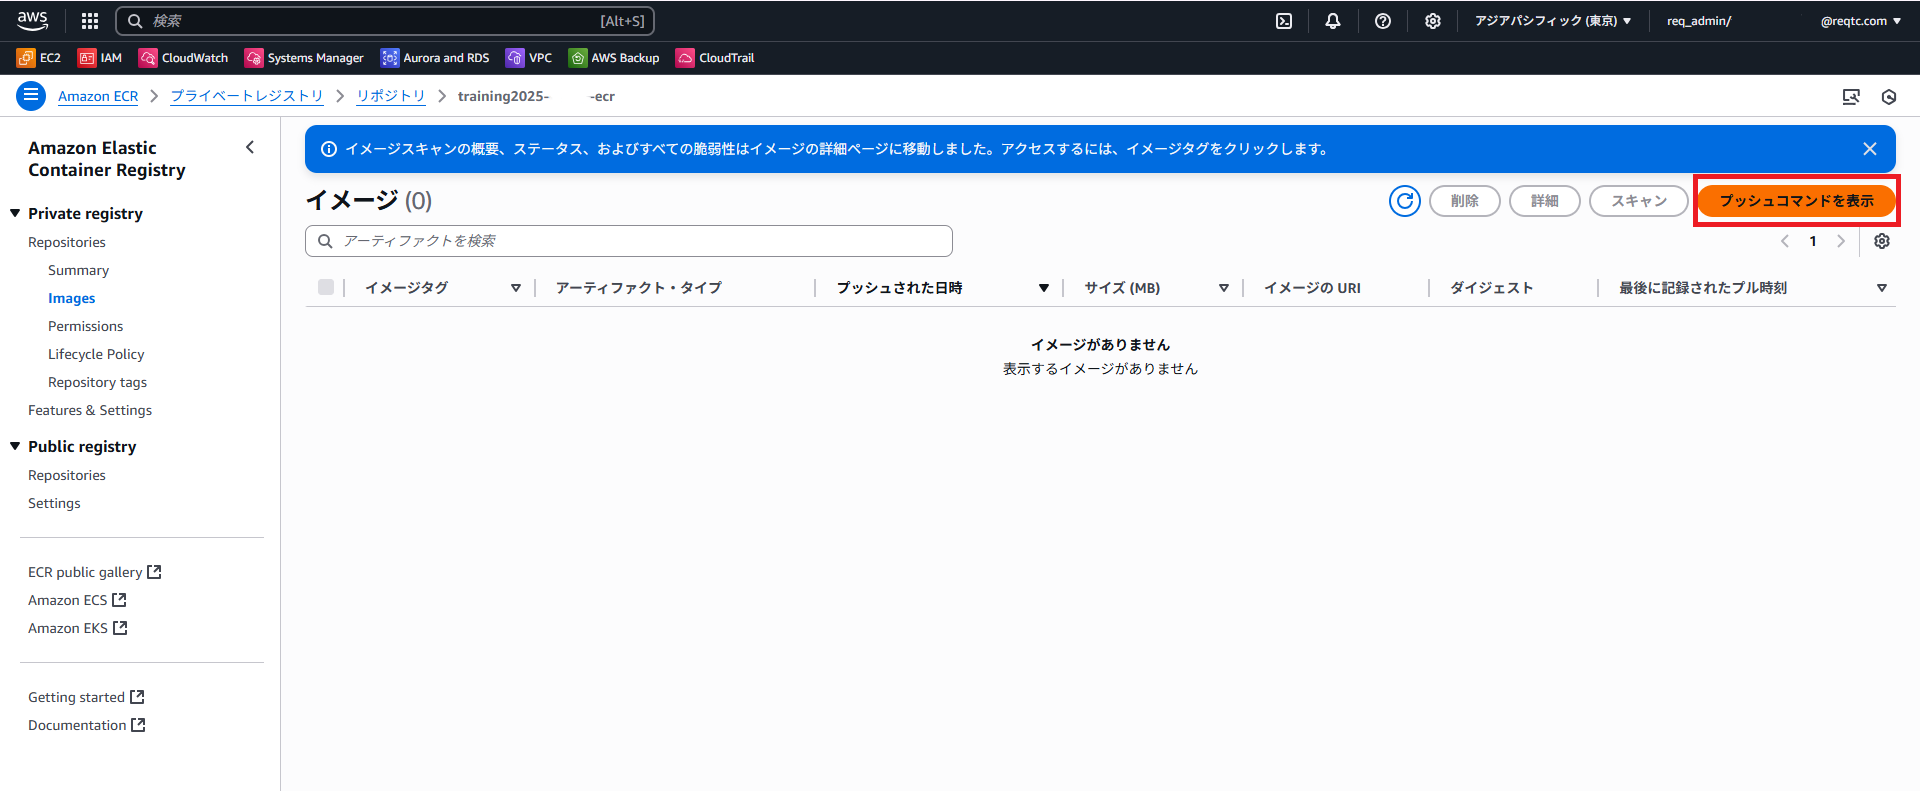The image size is (1920, 791).
Task: Click the アーティファクト・タイプ column header
Action: (x=639, y=288)
